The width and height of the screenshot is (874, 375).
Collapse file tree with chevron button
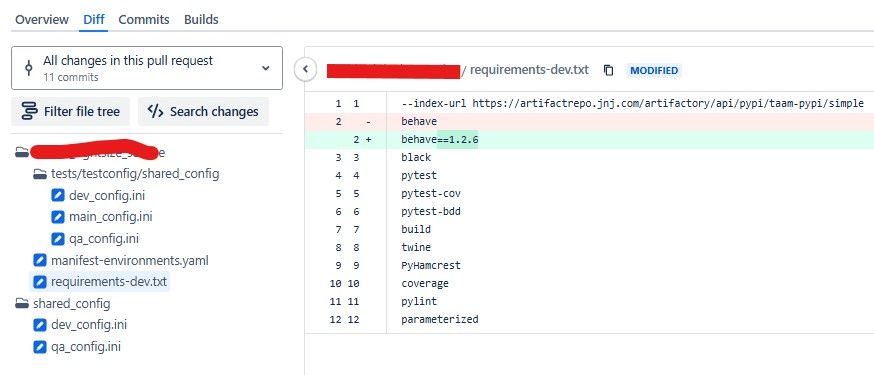point(305,70)
